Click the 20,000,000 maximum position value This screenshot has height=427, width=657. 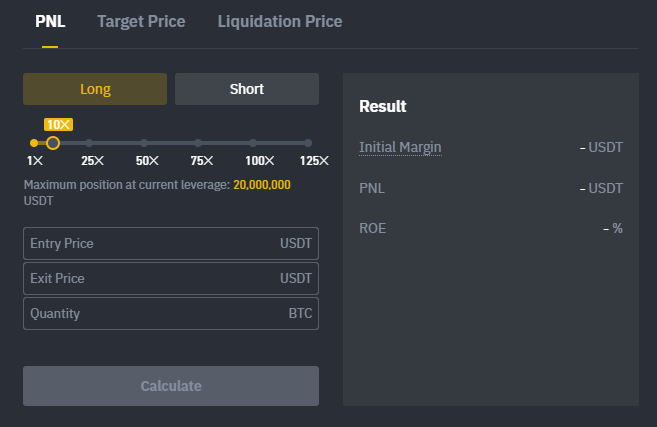pos(262,185)
